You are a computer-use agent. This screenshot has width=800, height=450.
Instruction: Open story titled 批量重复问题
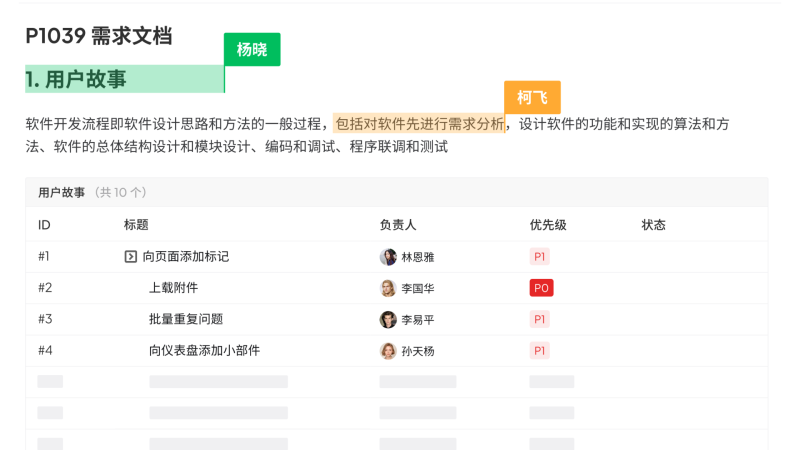coord(186,319)
